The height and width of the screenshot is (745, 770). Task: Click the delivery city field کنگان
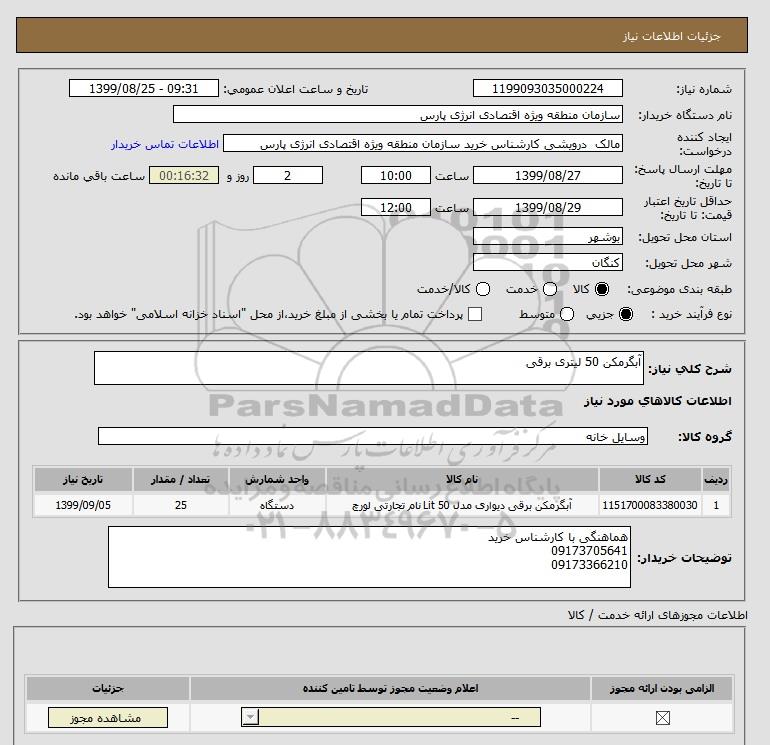(548, 263)
